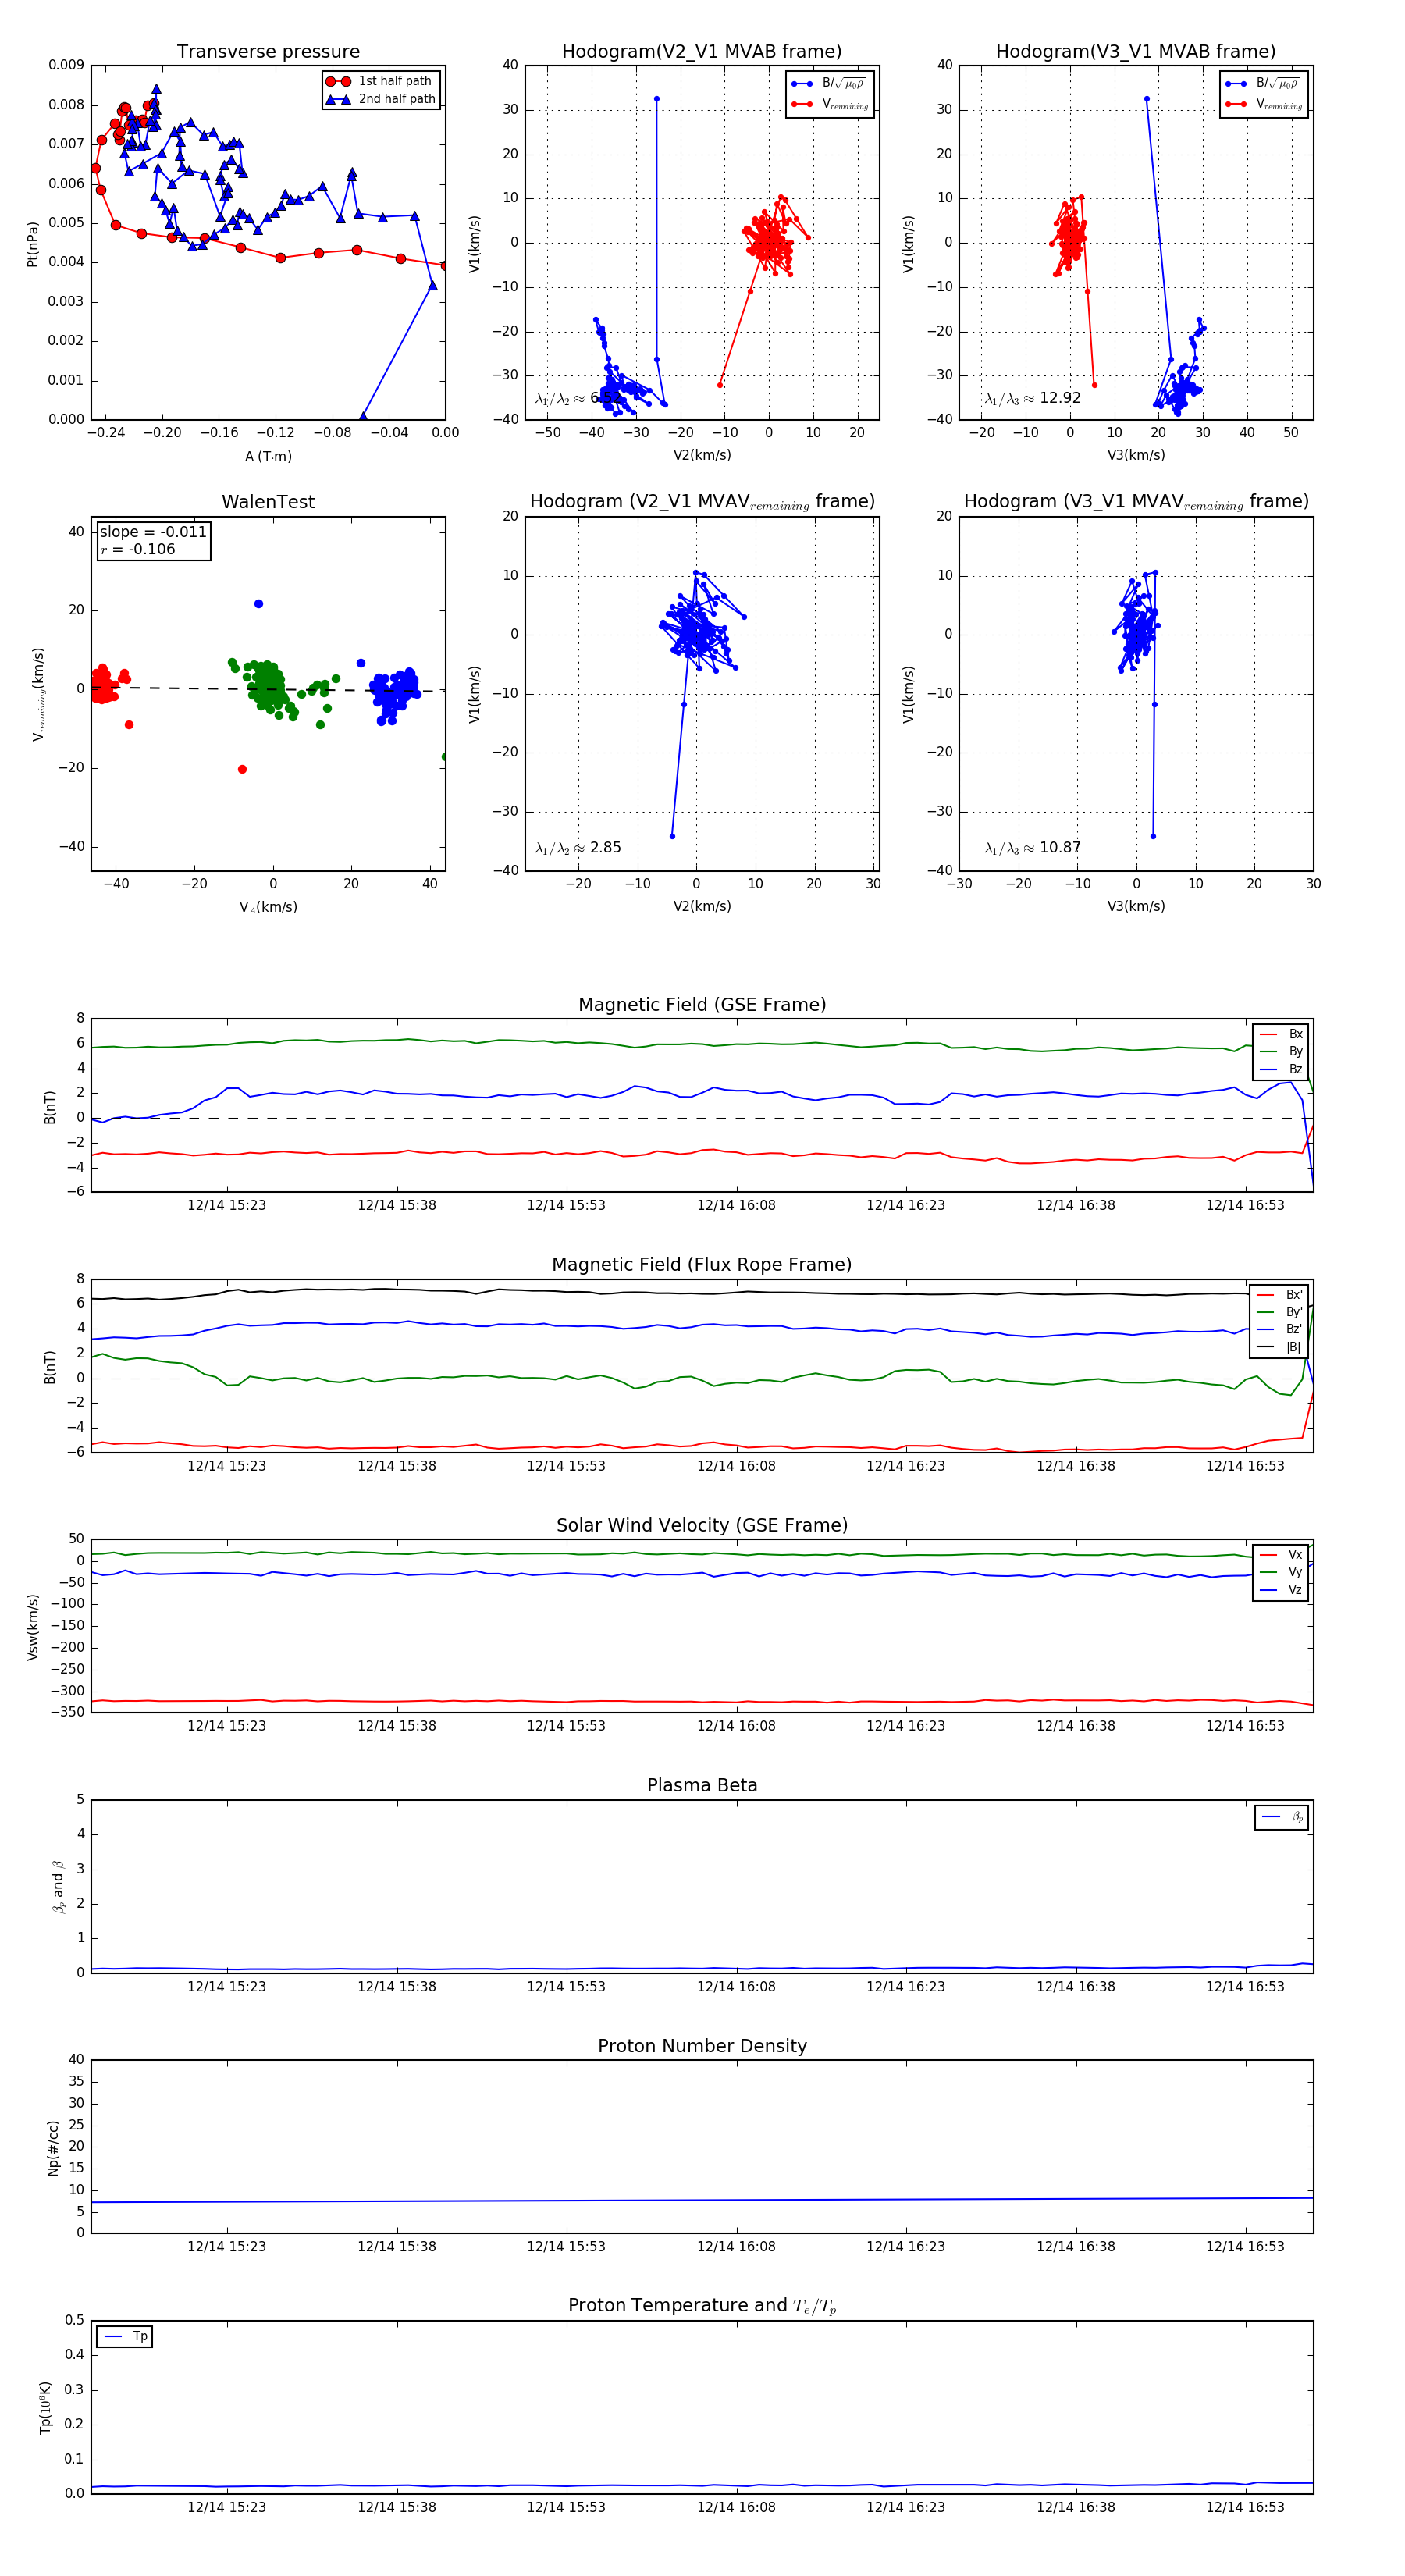Click the '12/14 15:38' tick under Solar Wind Velocity plot
Image resolution: width=1405 pixels, height=2576 pixels.
[397, 1726]
